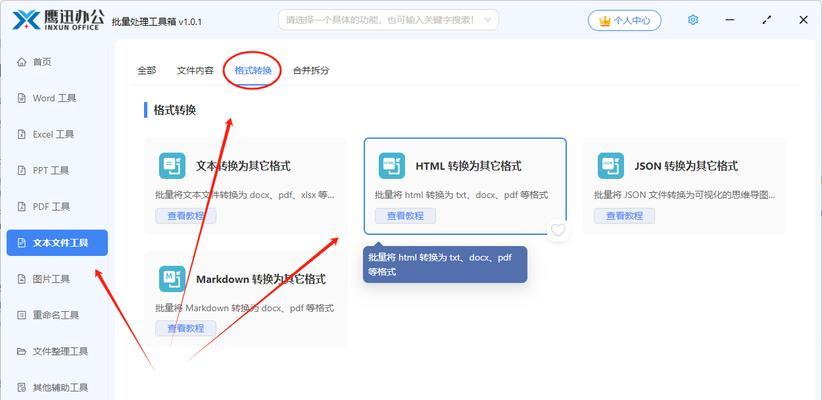This screenshot has height=400, width=822.
Task: Click the HTML card description text
Action: (x=461, y=195)
